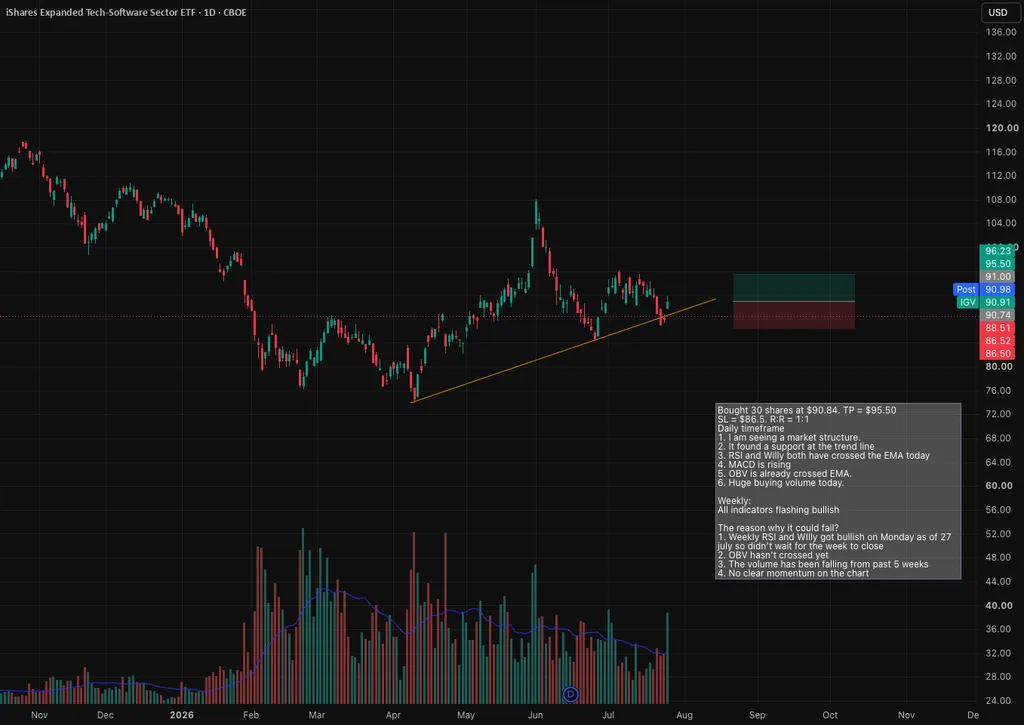The image size is (1024, 725).
Task: Click the 2026 label on time axis
Action: click(182, 715)
